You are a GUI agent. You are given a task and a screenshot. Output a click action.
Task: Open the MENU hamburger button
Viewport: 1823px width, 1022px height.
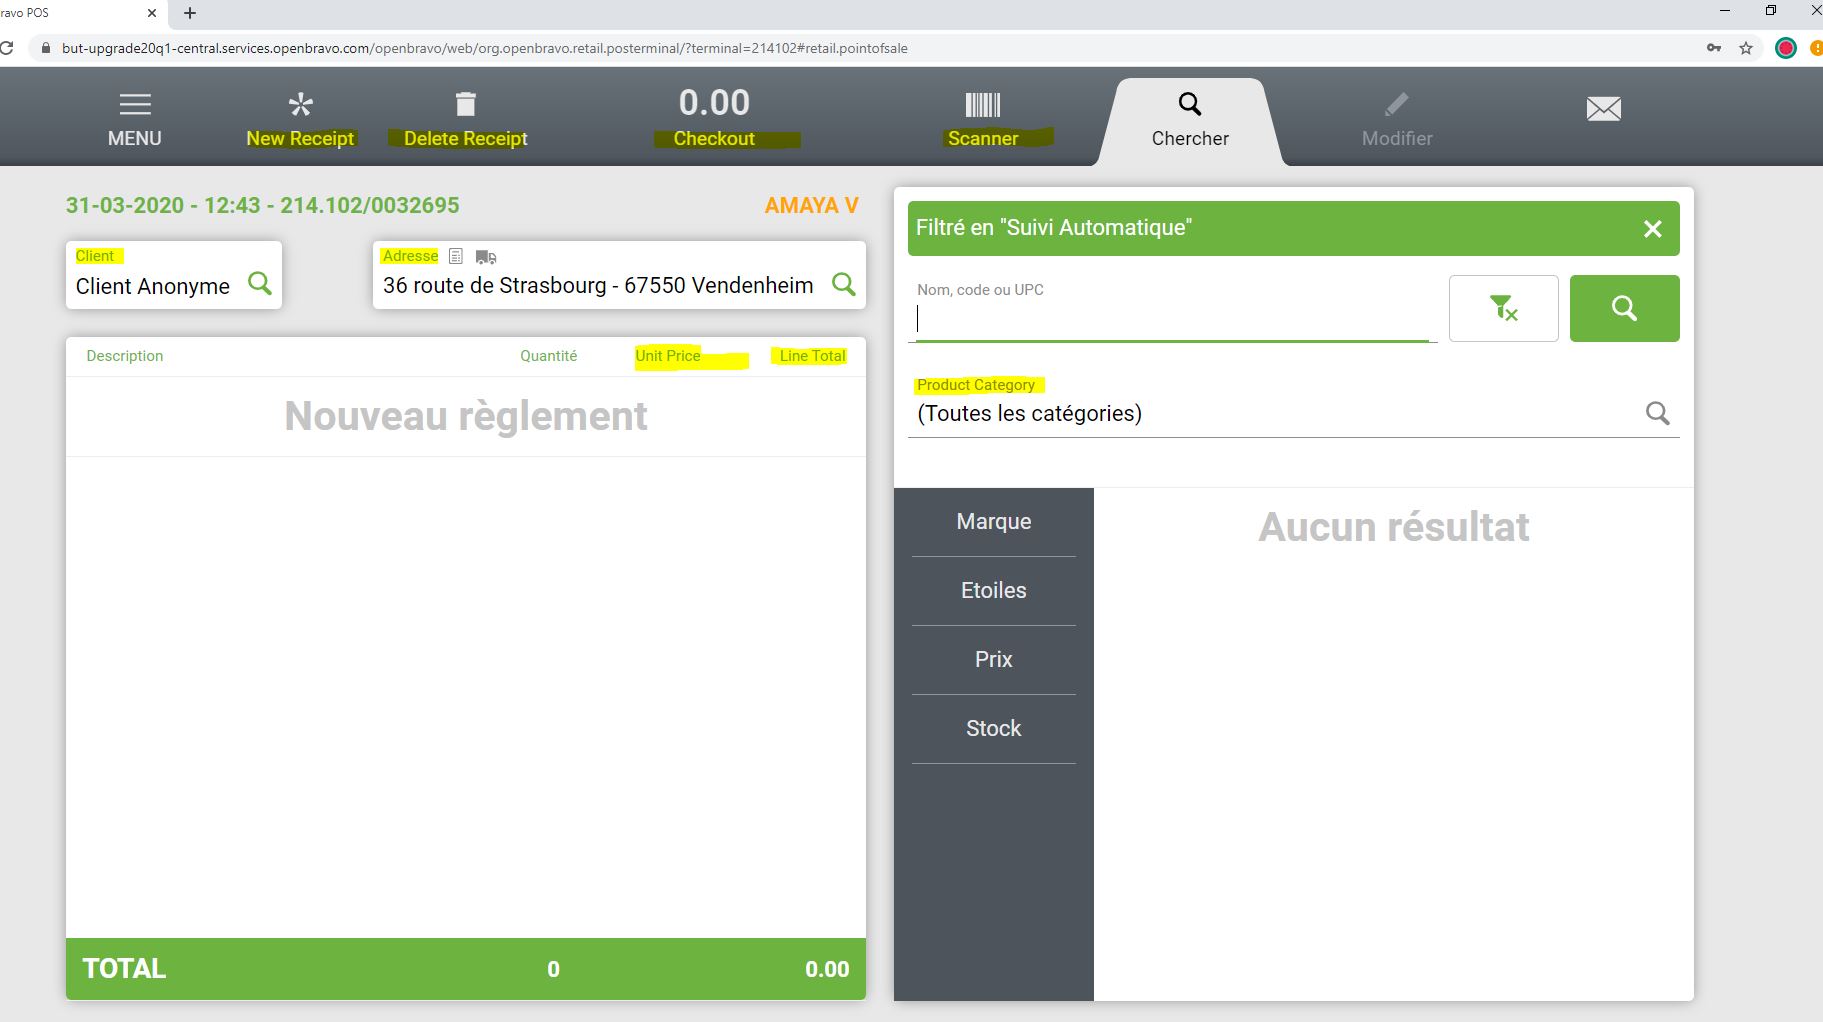134,119
